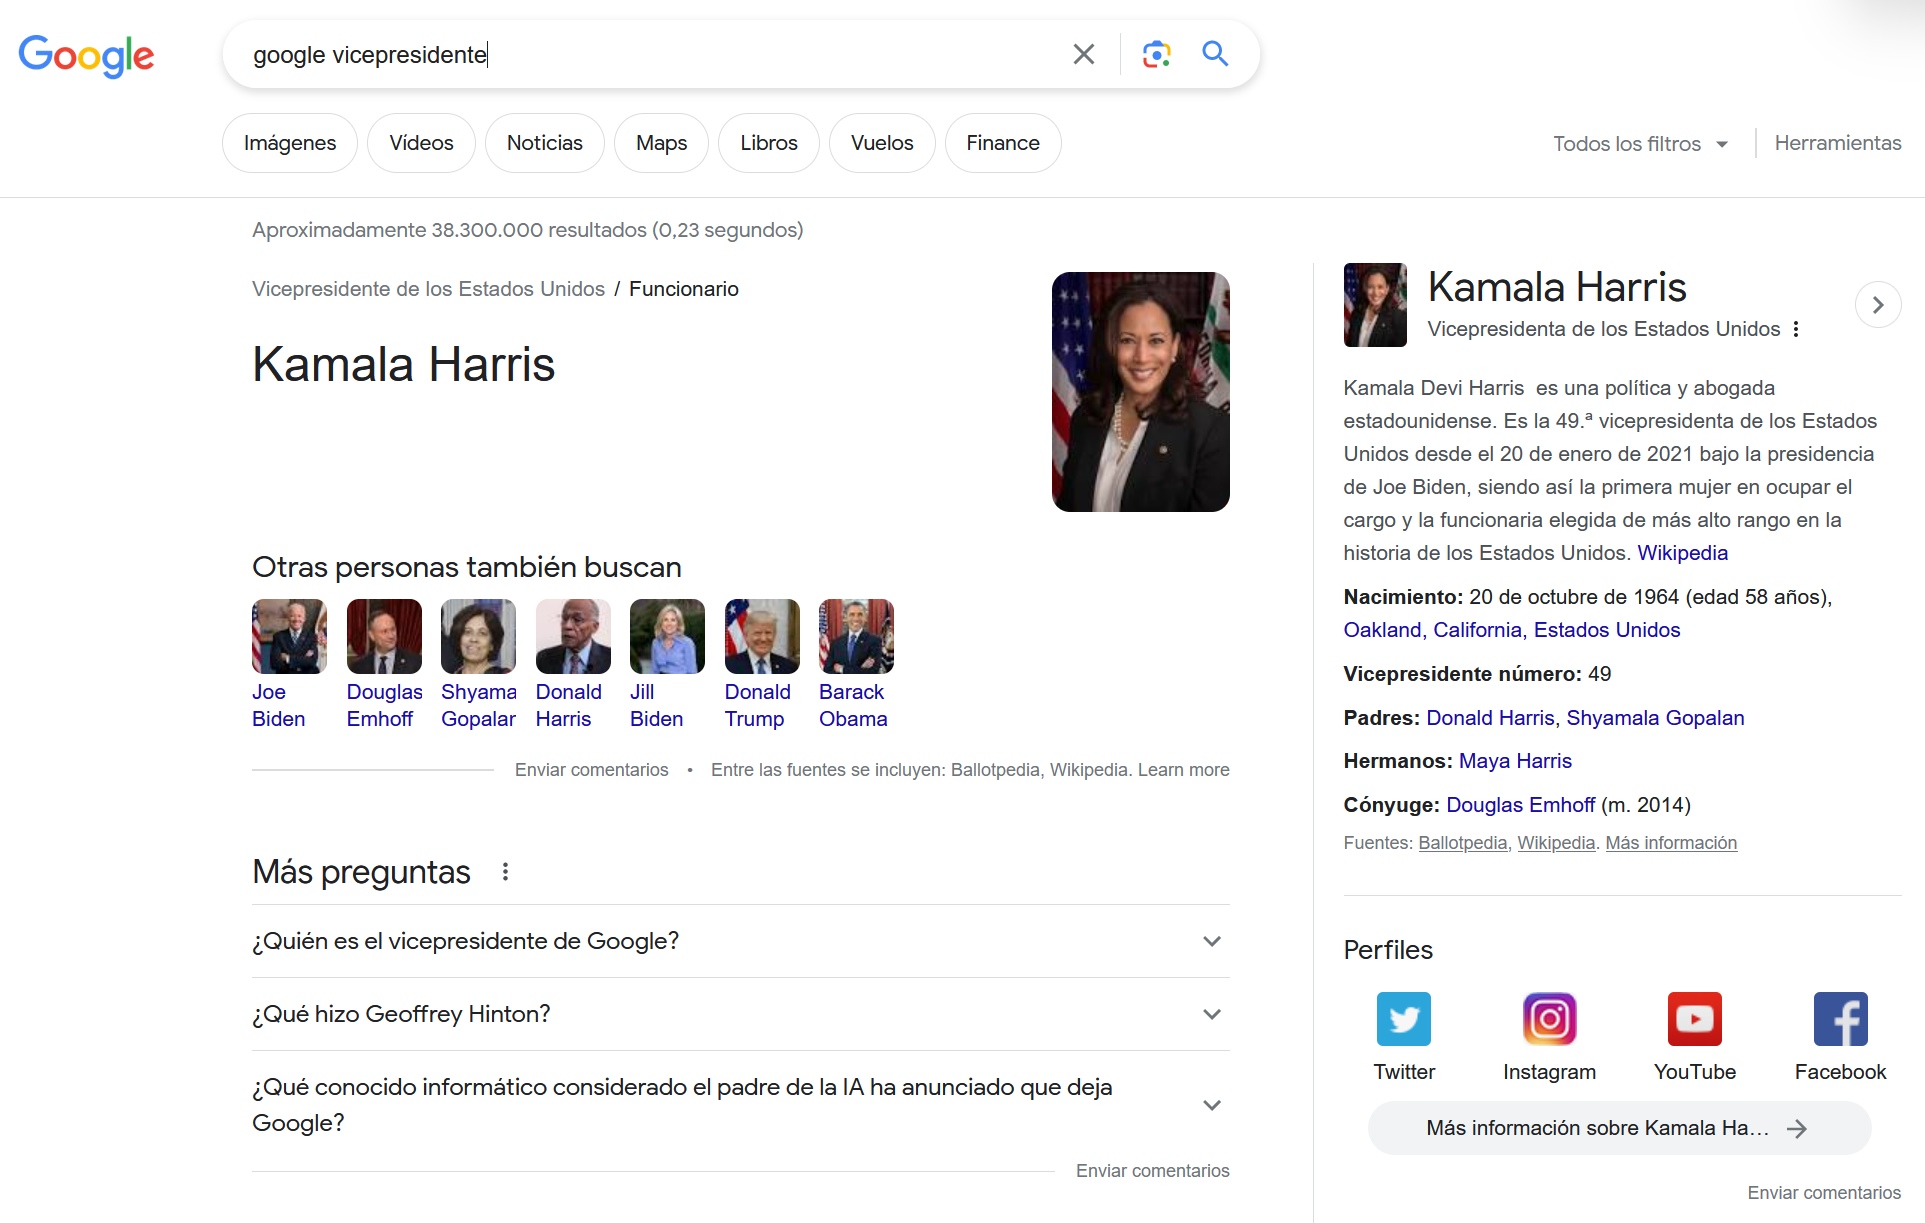This screenshot has height=1223, width=1925.
Task: Click Ballotpedia source link
Action: 1462,843
